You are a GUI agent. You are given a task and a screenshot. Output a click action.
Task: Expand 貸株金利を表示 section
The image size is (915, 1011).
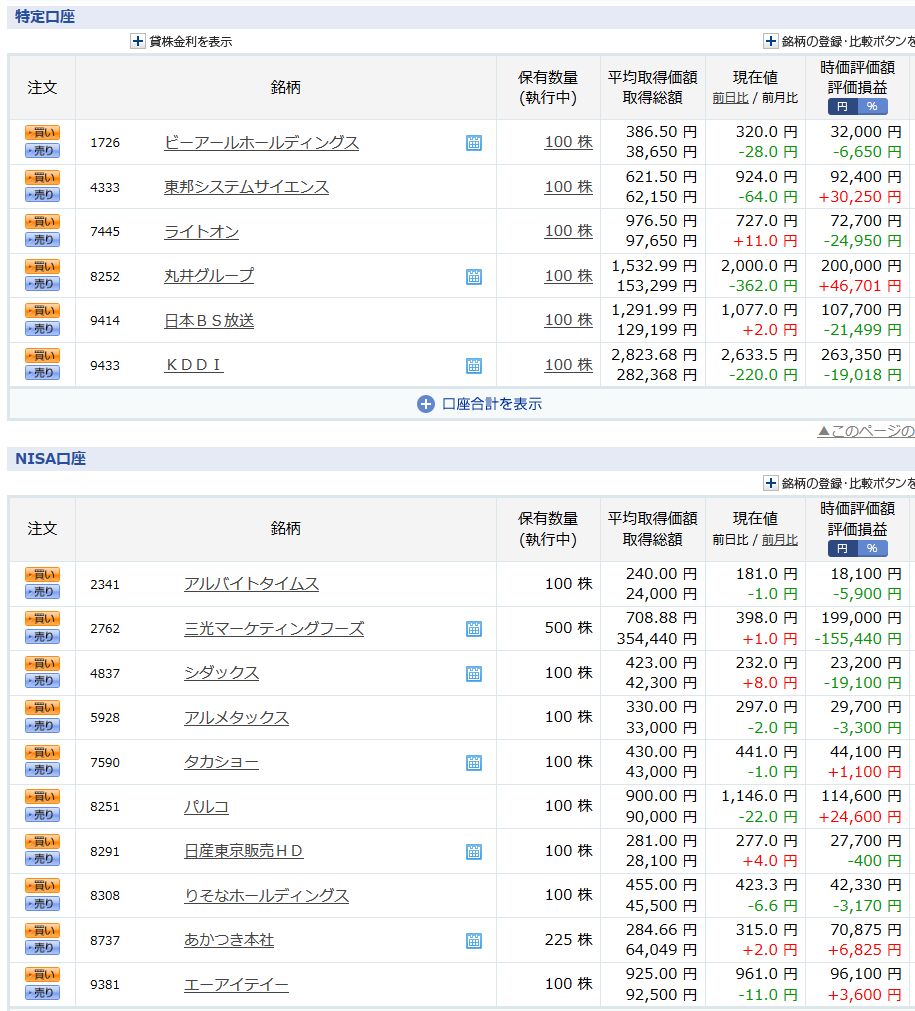pyautogui.click(x=182, y=41)
